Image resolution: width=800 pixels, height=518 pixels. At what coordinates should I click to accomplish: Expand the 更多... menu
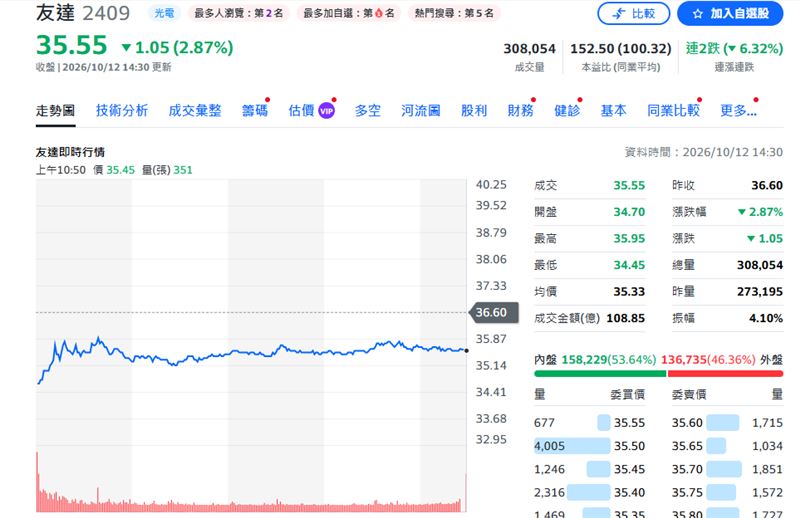tap(738, 111)
